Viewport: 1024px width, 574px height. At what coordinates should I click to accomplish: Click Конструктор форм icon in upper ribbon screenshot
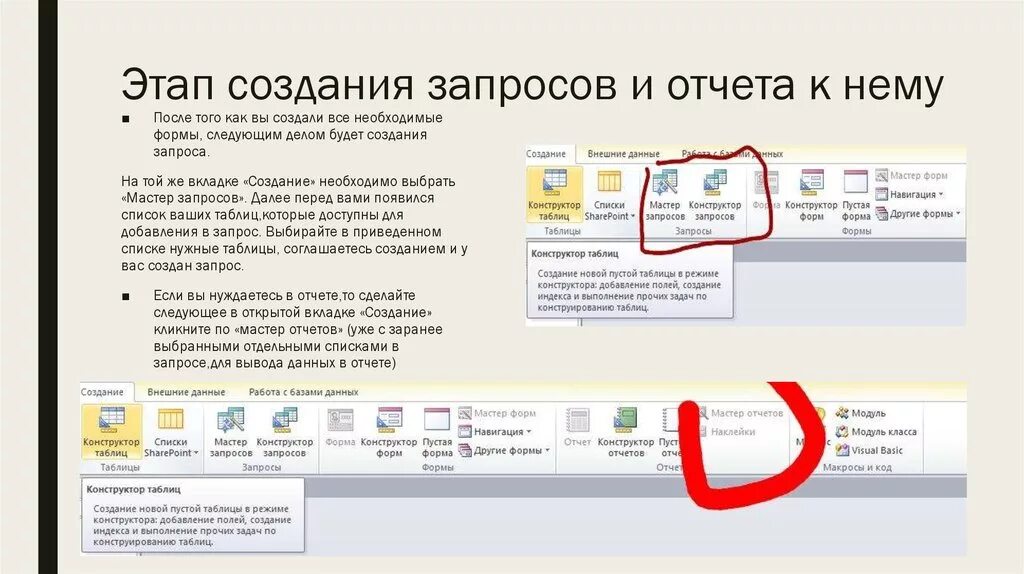811,195
